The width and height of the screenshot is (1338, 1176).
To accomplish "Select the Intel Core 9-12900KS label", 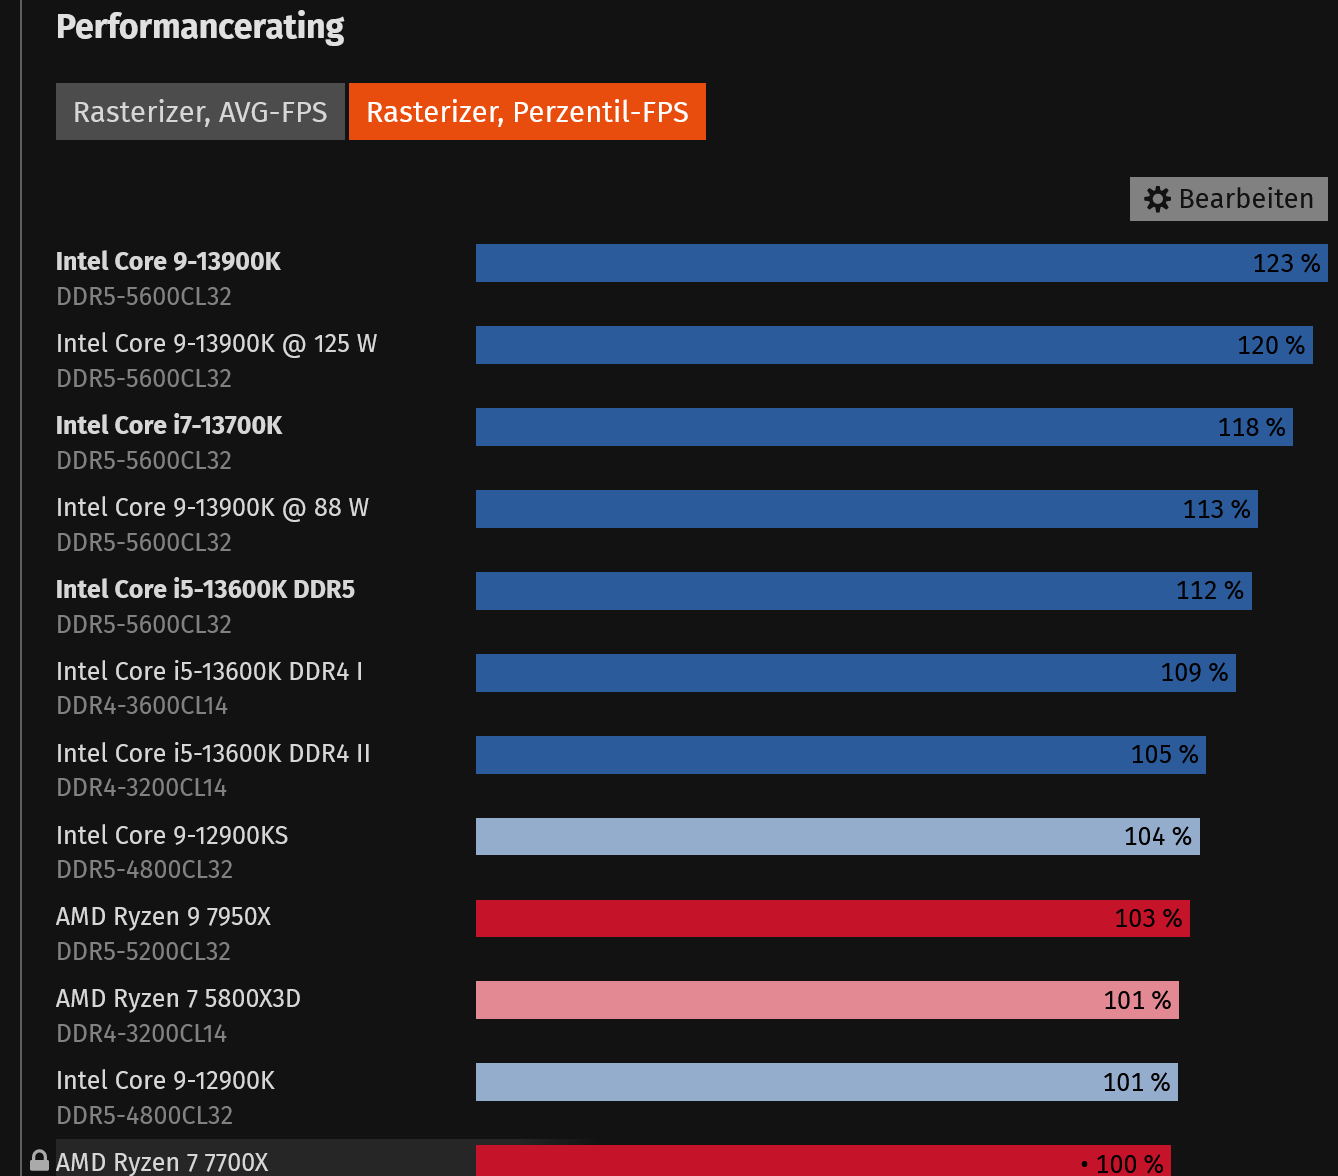I will click(x=172, y=835).
